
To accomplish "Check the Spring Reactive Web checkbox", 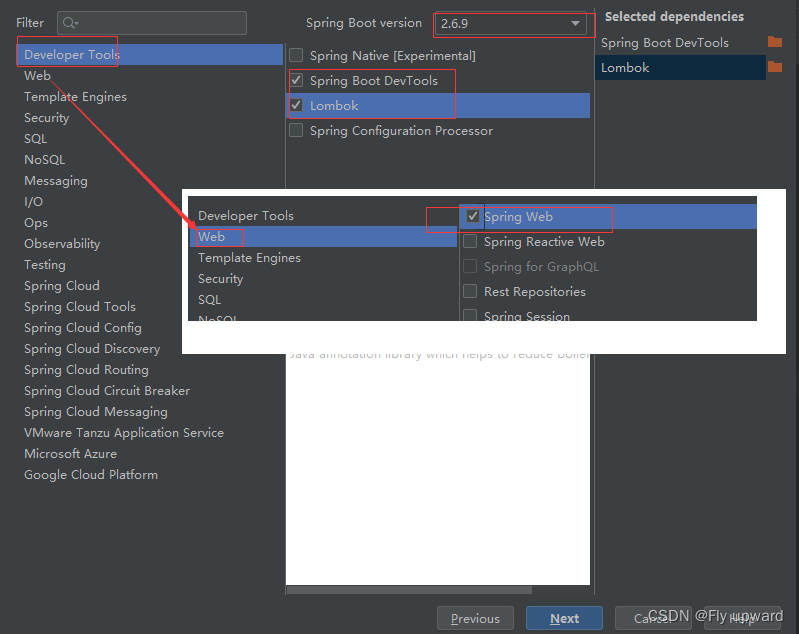I will [x=470, y=241].
